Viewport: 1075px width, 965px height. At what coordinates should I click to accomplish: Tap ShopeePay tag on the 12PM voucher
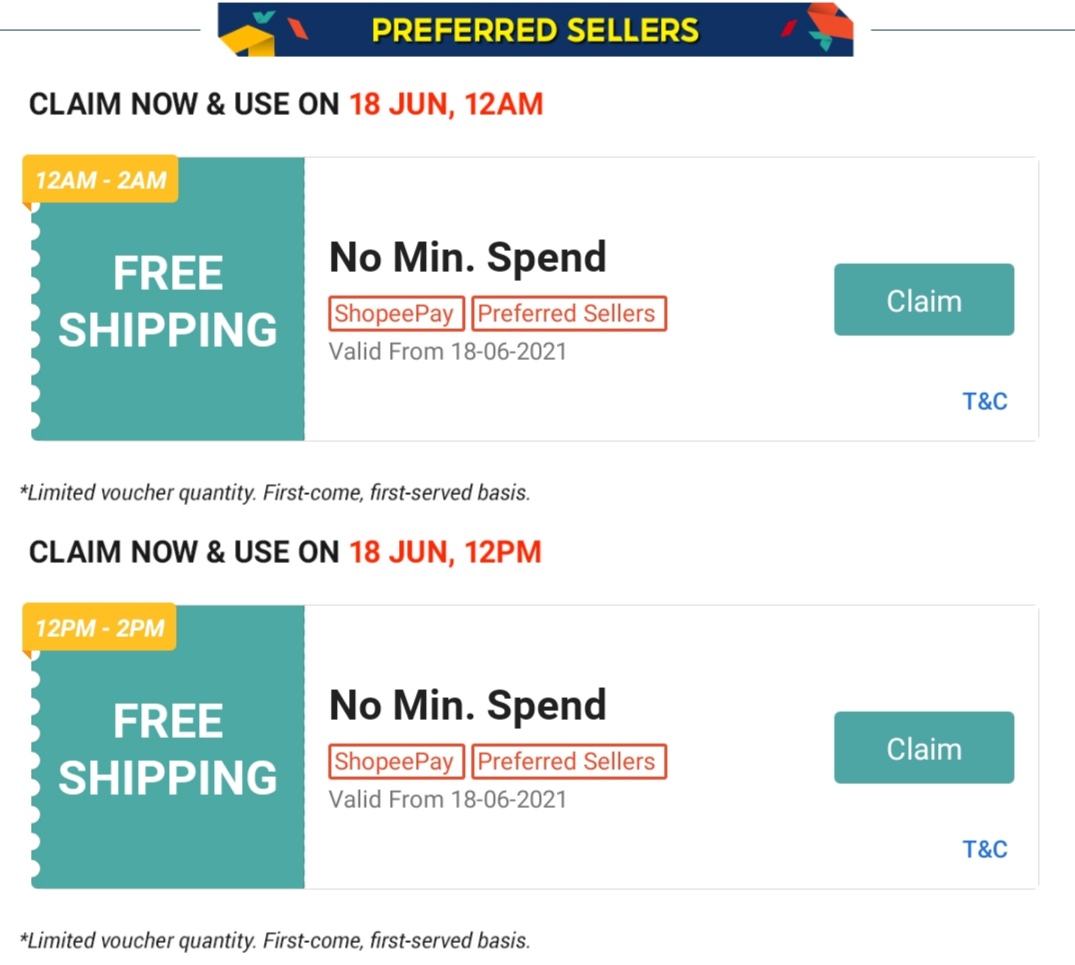point(396,762)
